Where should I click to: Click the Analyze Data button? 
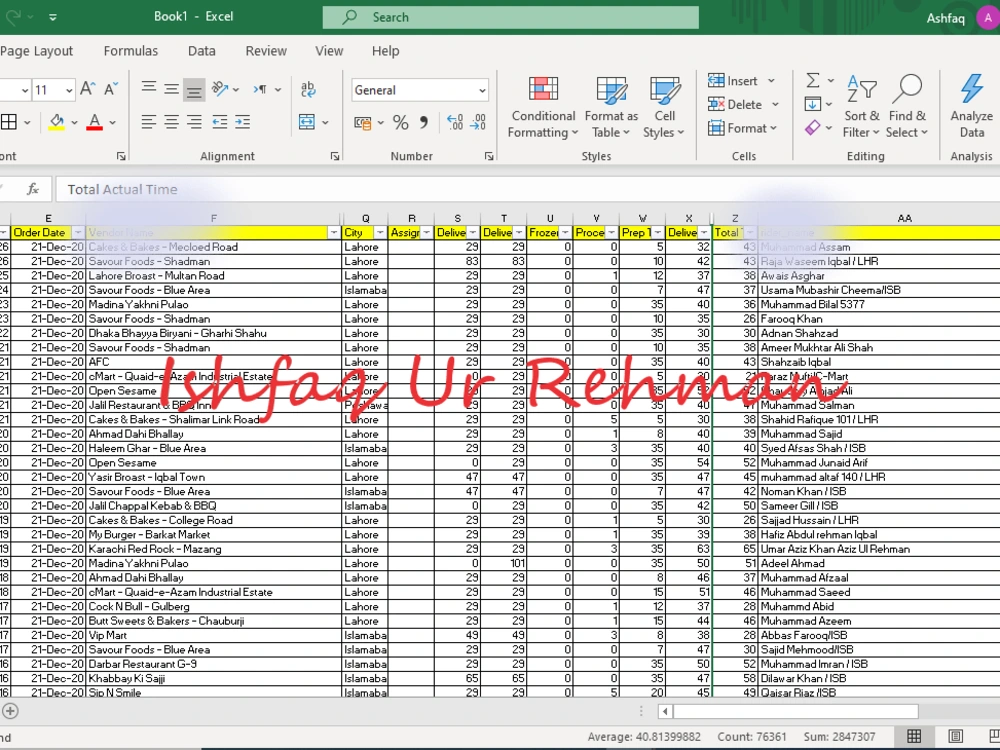971,107
